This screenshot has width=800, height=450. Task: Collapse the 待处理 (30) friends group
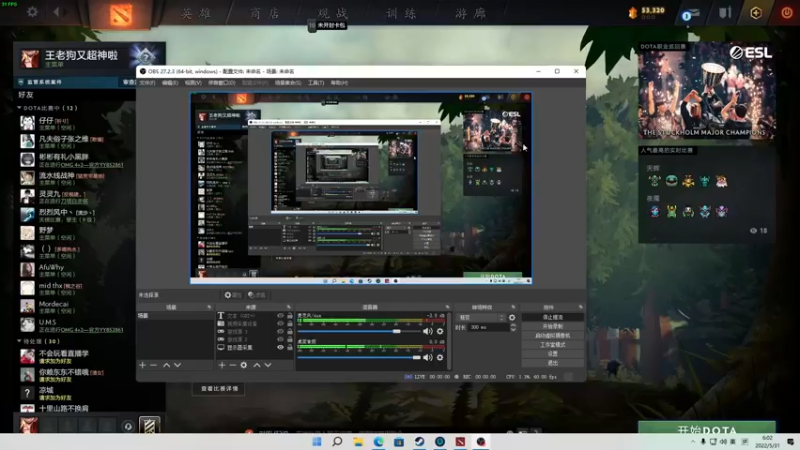point(19,341)
